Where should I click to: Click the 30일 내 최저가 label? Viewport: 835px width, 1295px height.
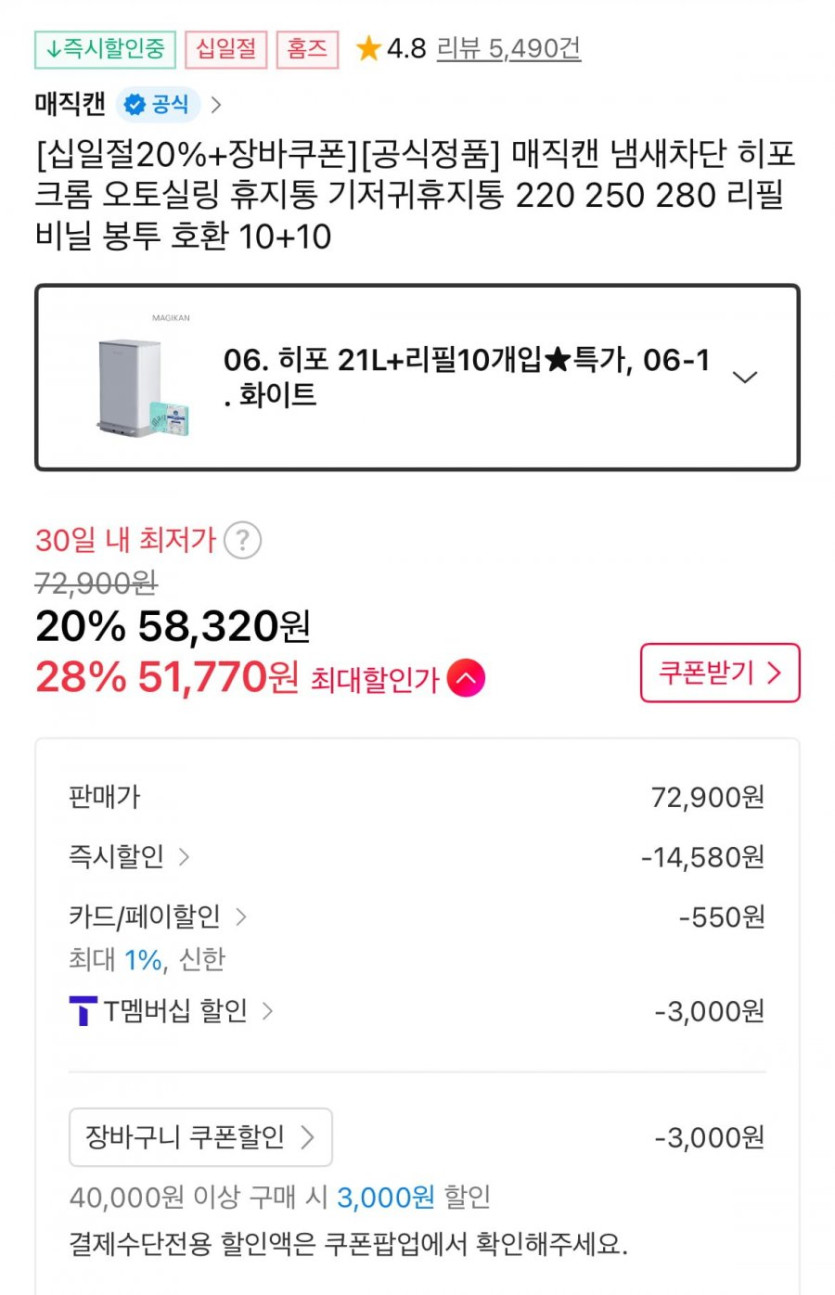pyautogui.click(x=125, y=541)
